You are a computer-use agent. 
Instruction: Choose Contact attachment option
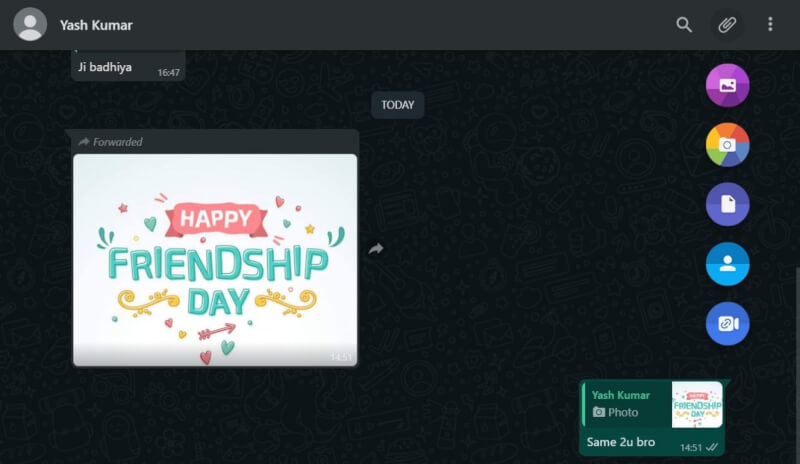pos(728,264)
